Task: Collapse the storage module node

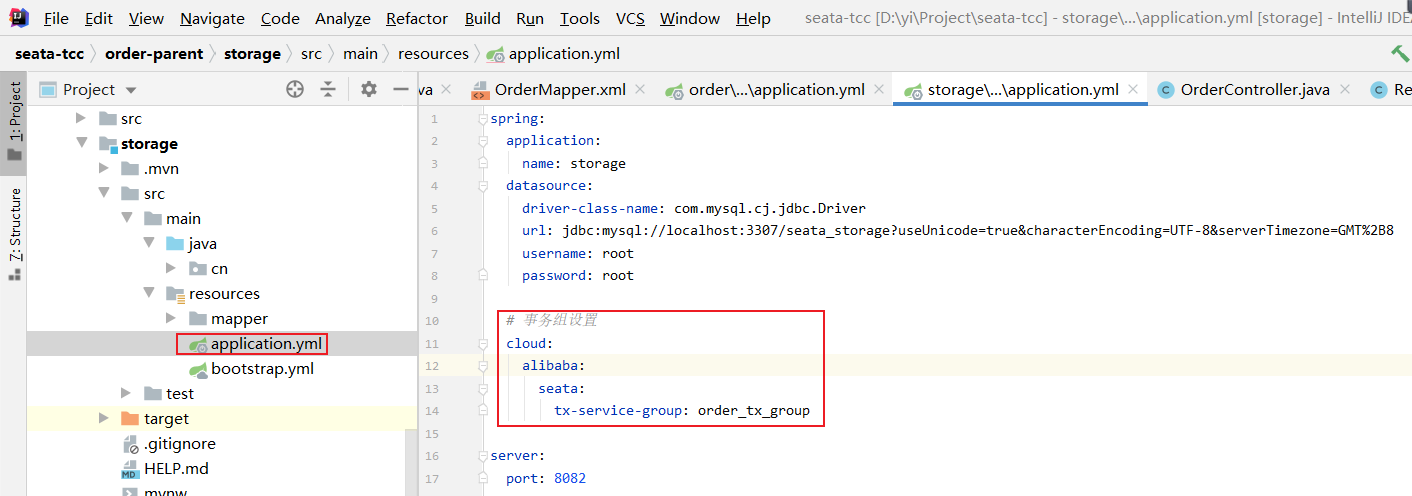Action: [x=81, y=144]
